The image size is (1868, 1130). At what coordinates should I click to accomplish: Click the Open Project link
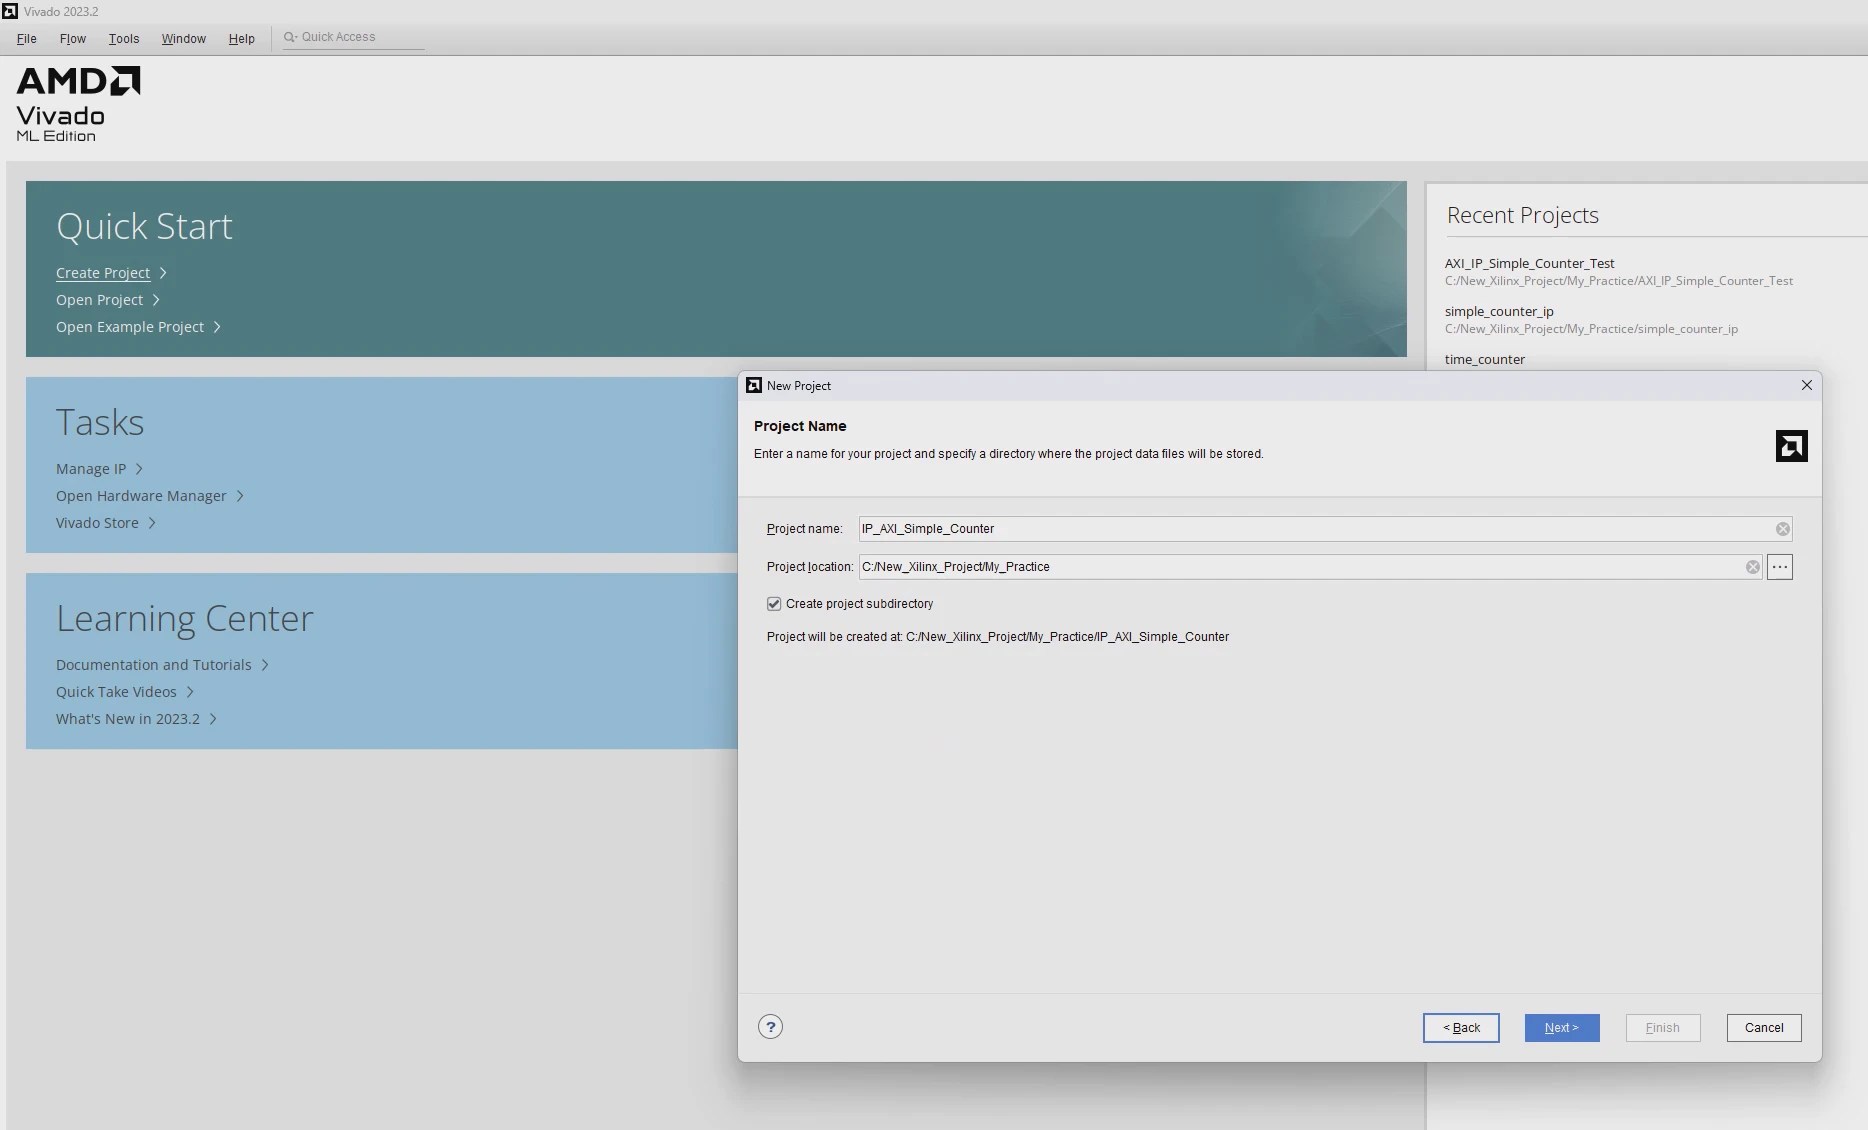point(99,300)
